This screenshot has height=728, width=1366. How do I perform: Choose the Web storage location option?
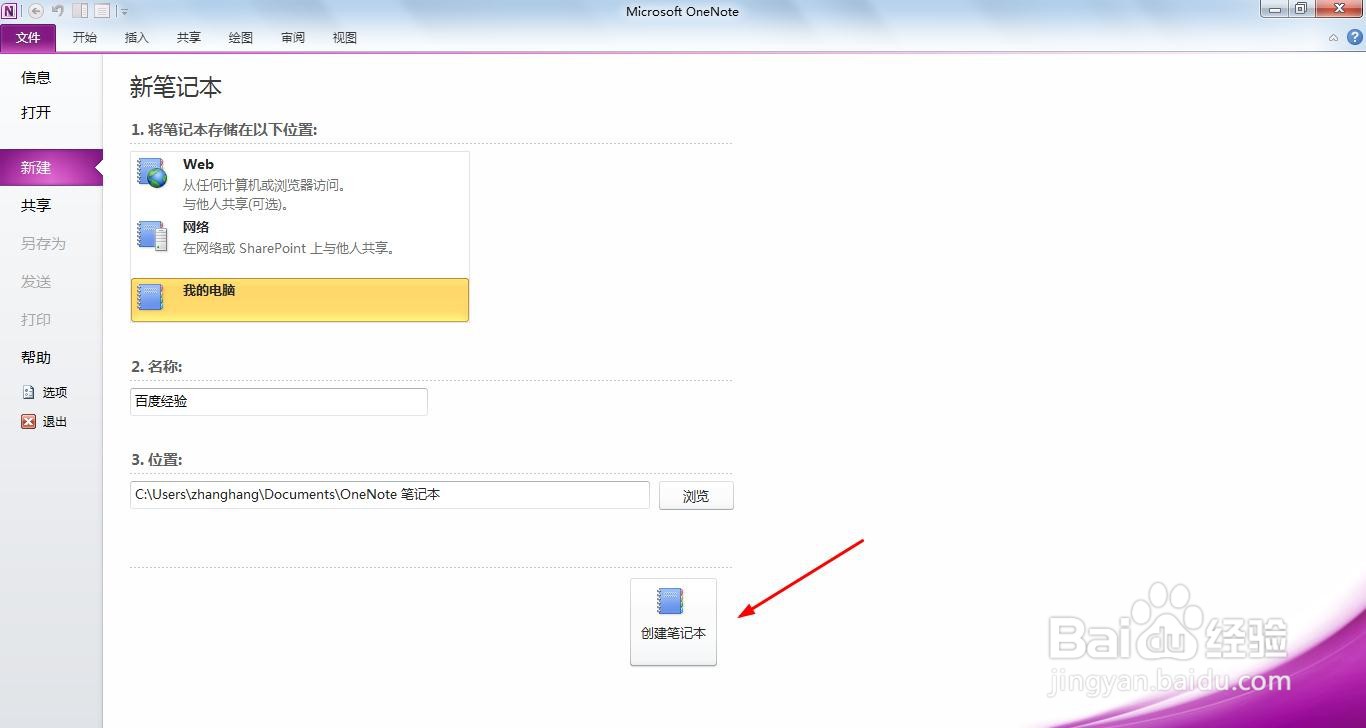coord(299,184)
